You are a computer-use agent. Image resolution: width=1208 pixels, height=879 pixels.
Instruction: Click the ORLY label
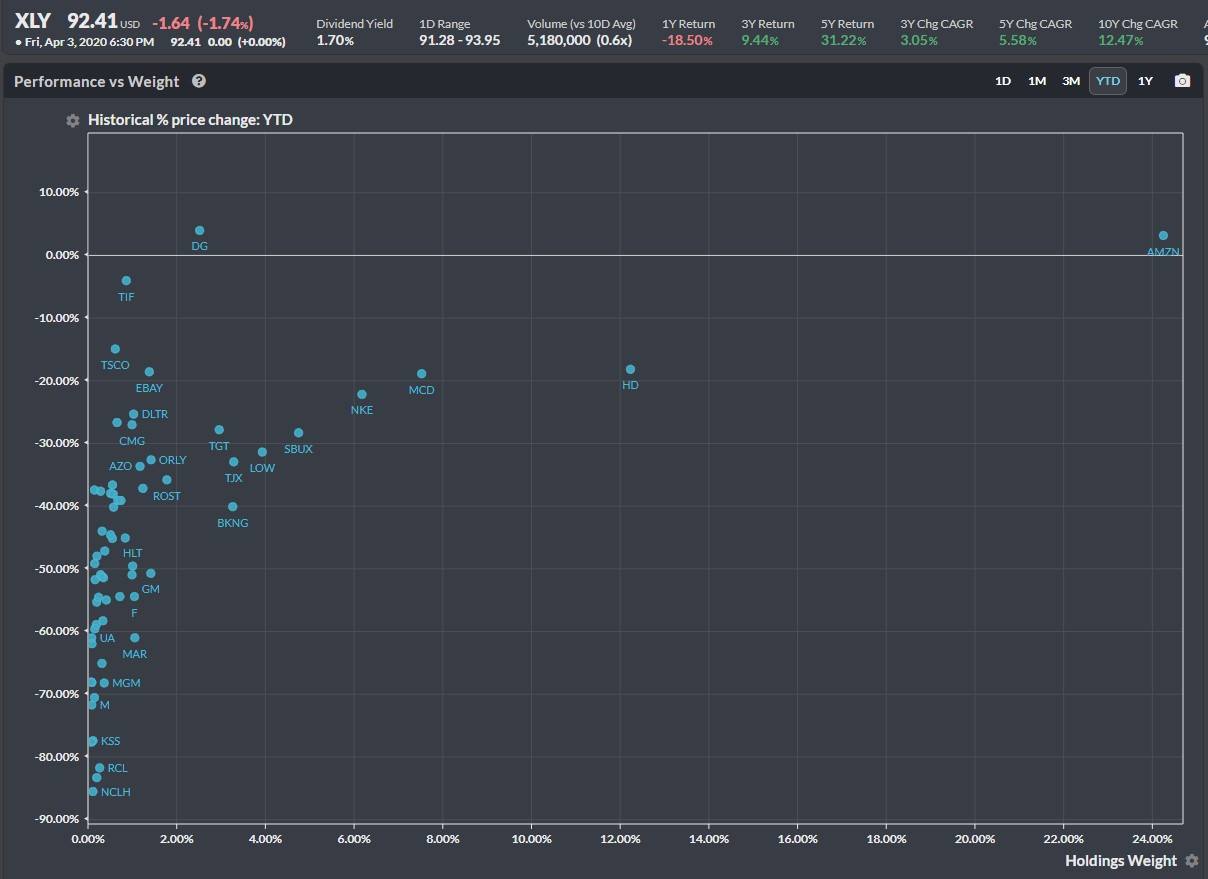pyautogui.click(x=172, y=460)
